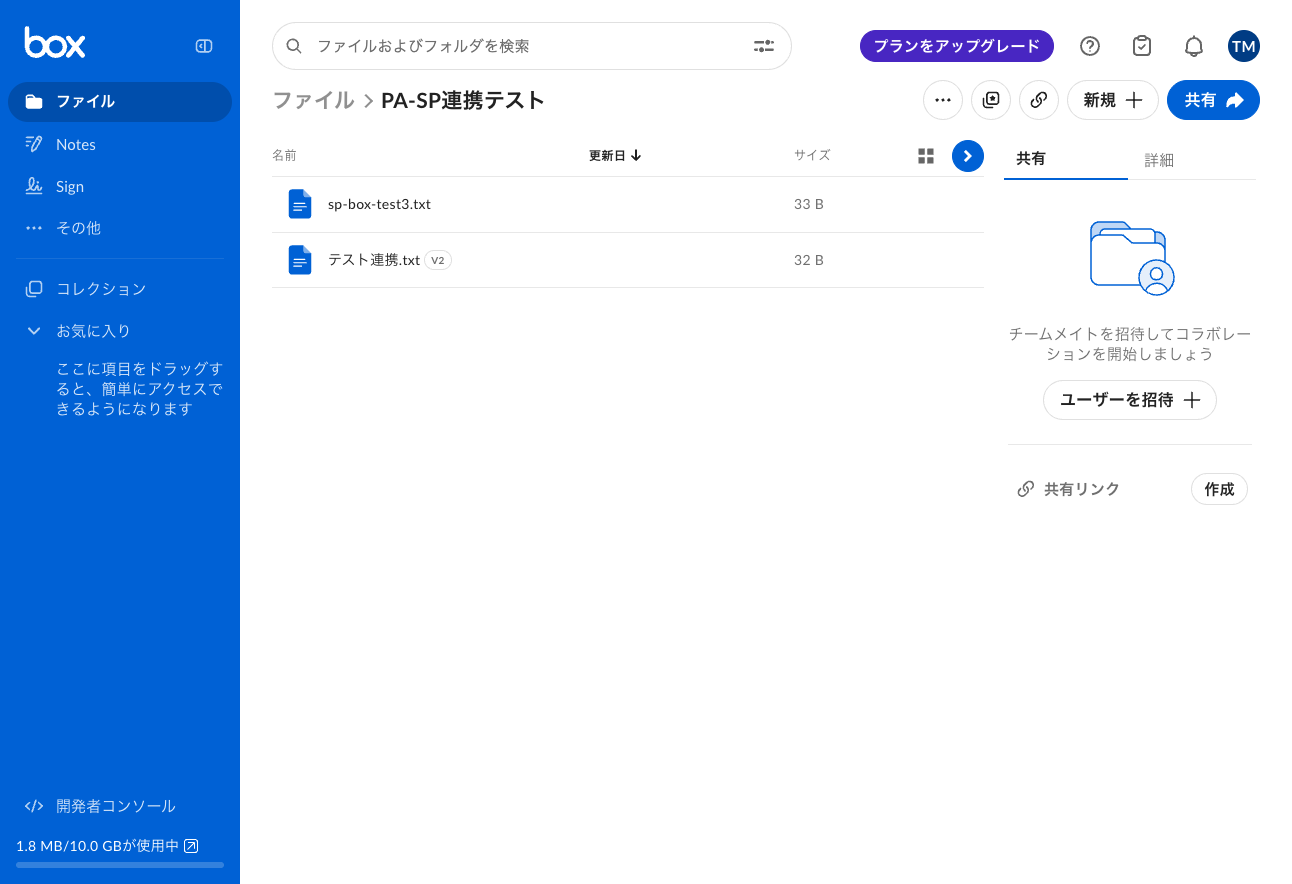1292x884 pixels.
Task: Click プランをアップグレード button
Action: tap(957, 46)
